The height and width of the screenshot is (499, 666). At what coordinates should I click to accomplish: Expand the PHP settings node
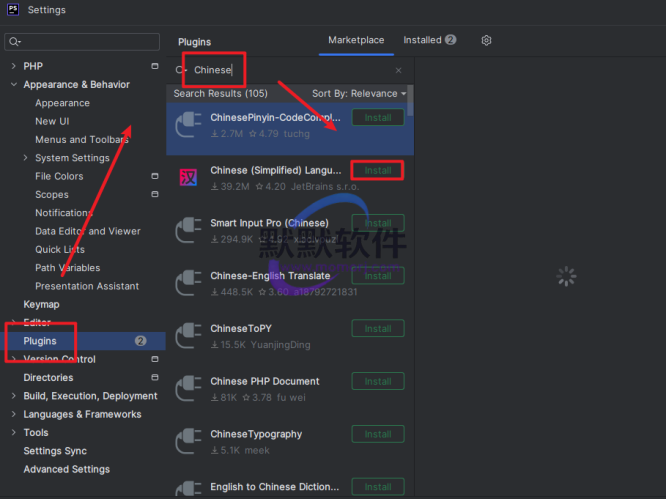click(x=14, y=66)
